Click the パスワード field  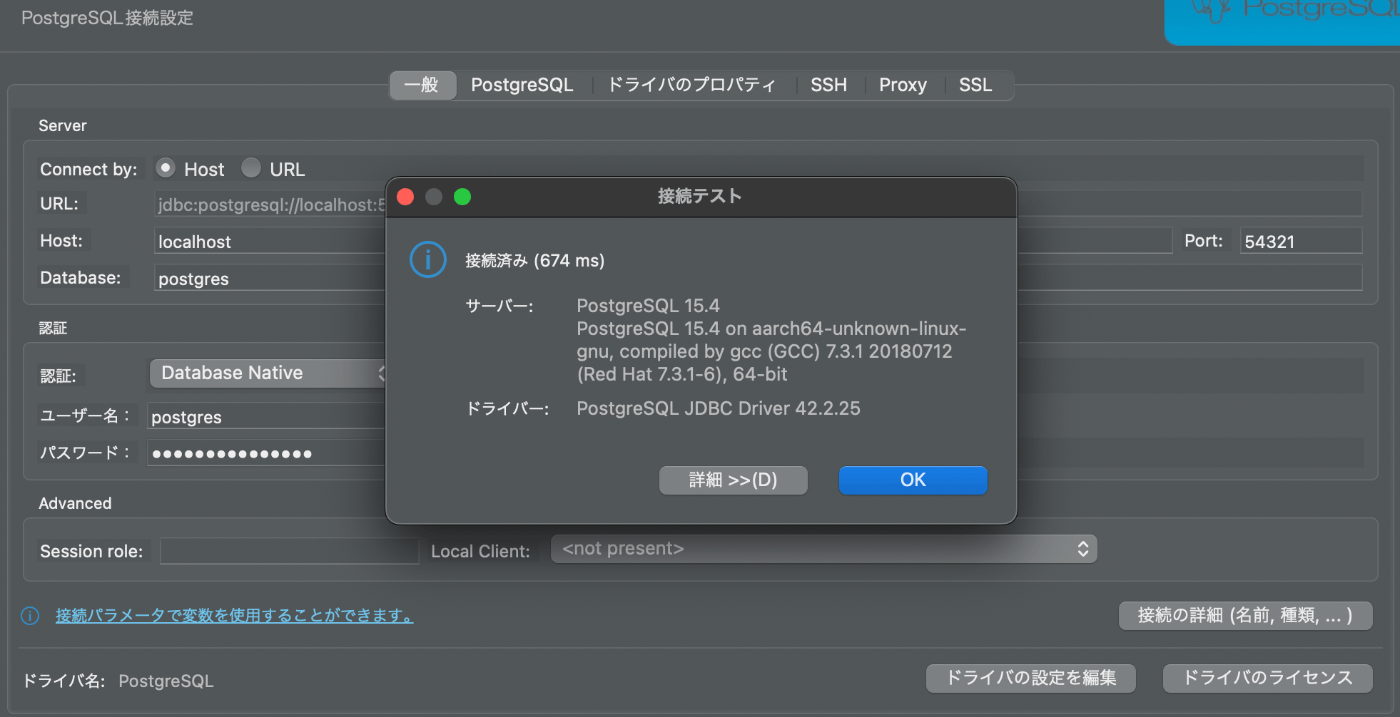(x=268, y=453)
